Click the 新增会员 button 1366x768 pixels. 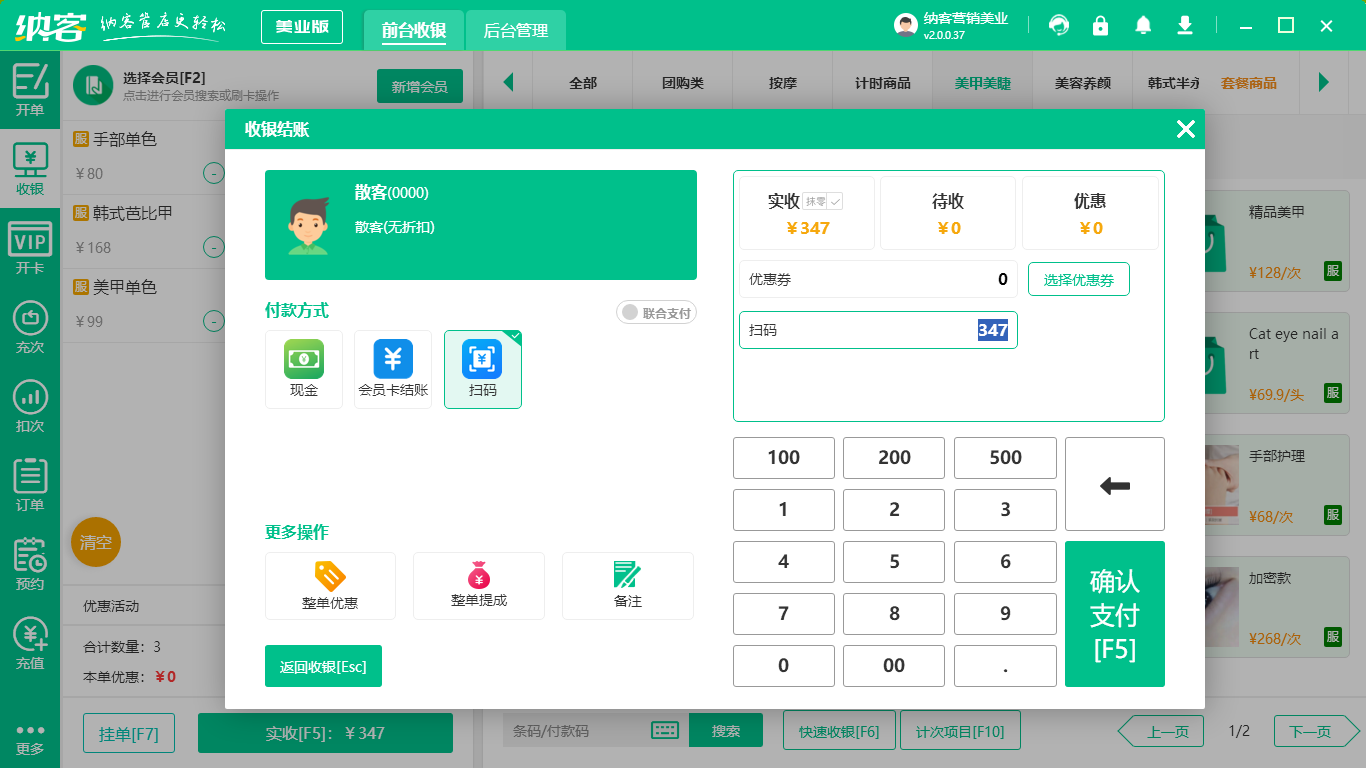pyautogui.click(x=419, y=86)
